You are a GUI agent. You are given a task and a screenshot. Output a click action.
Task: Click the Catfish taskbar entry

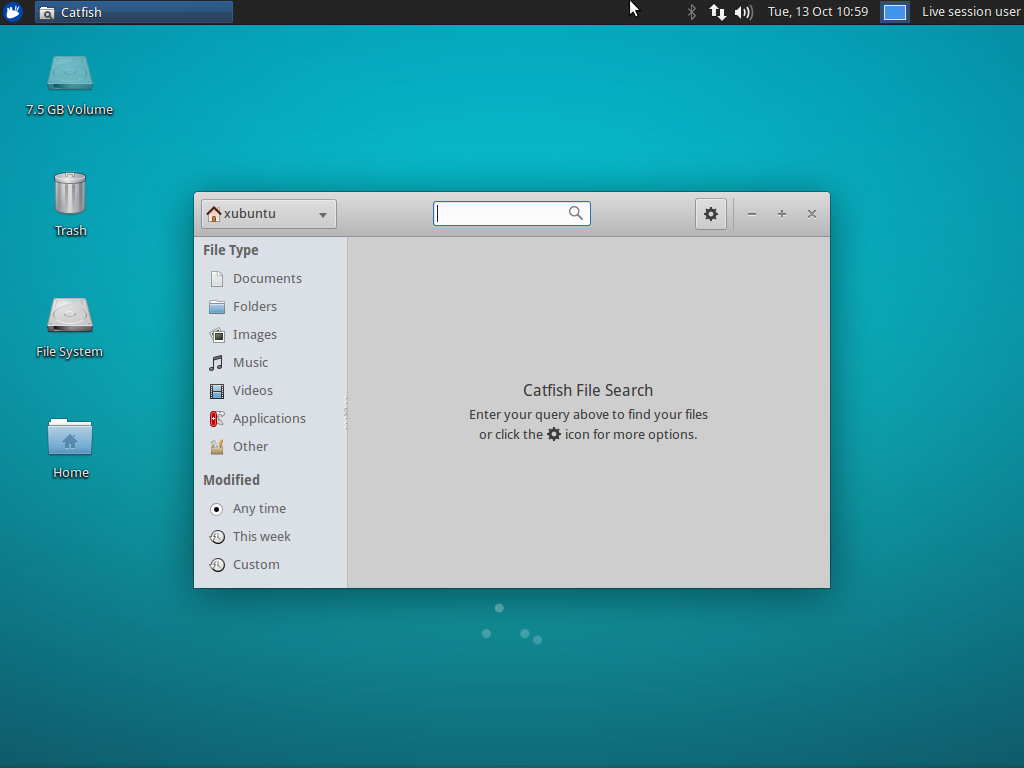(x=133, y=12)
